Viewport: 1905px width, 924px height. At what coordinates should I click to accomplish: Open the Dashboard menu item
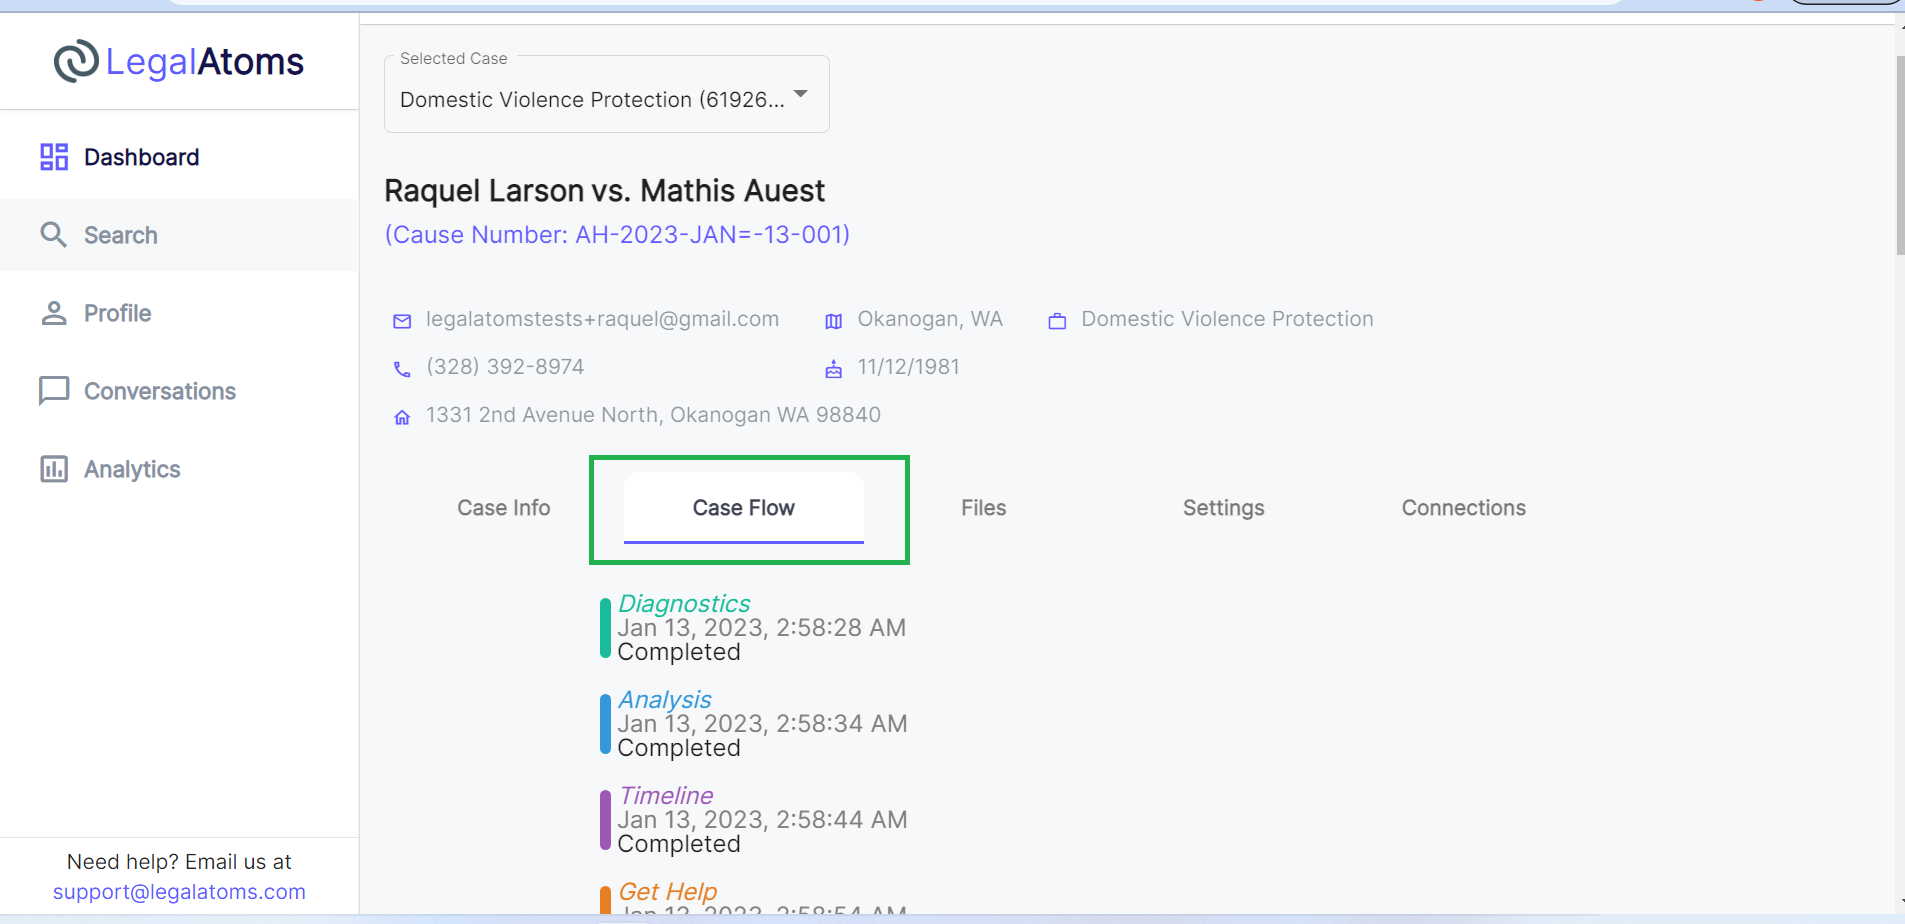179,157
